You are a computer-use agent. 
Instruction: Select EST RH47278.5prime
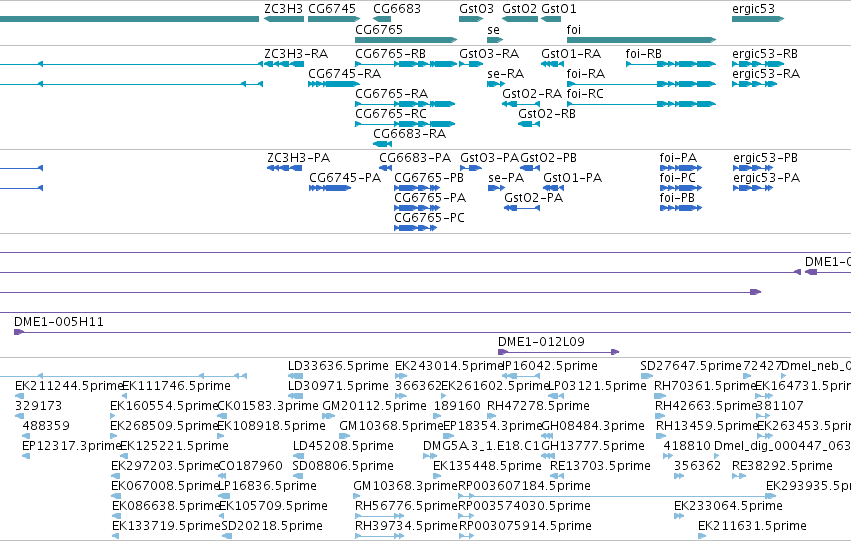pyautogui.click(x=538, y=406)
